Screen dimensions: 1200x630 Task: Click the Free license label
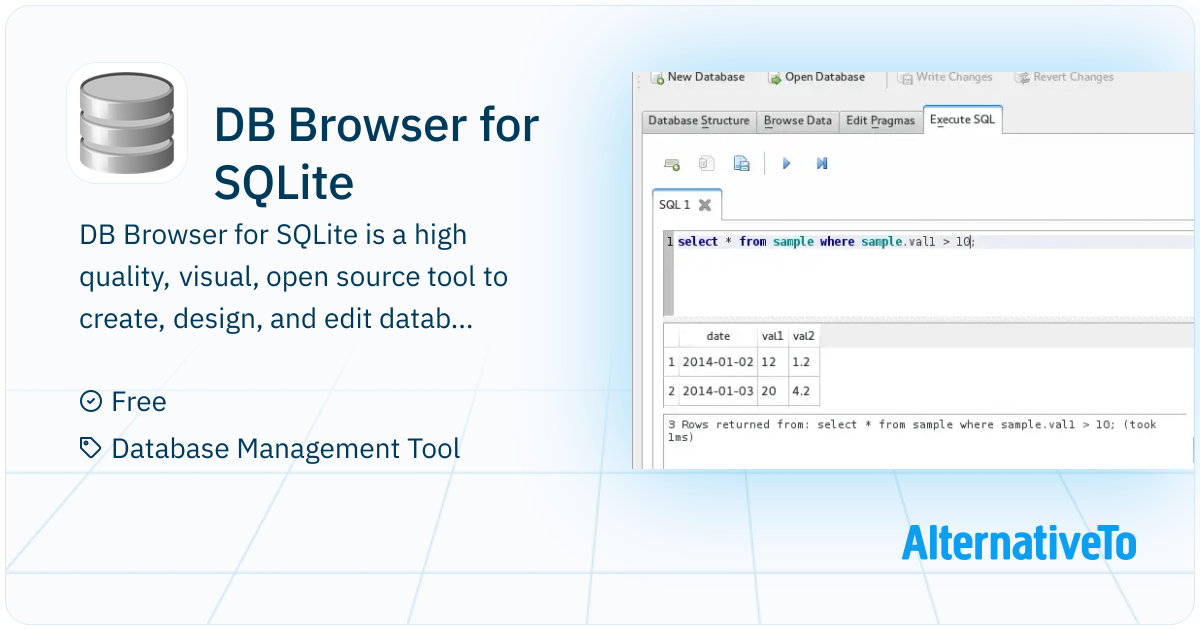[139, 402]
